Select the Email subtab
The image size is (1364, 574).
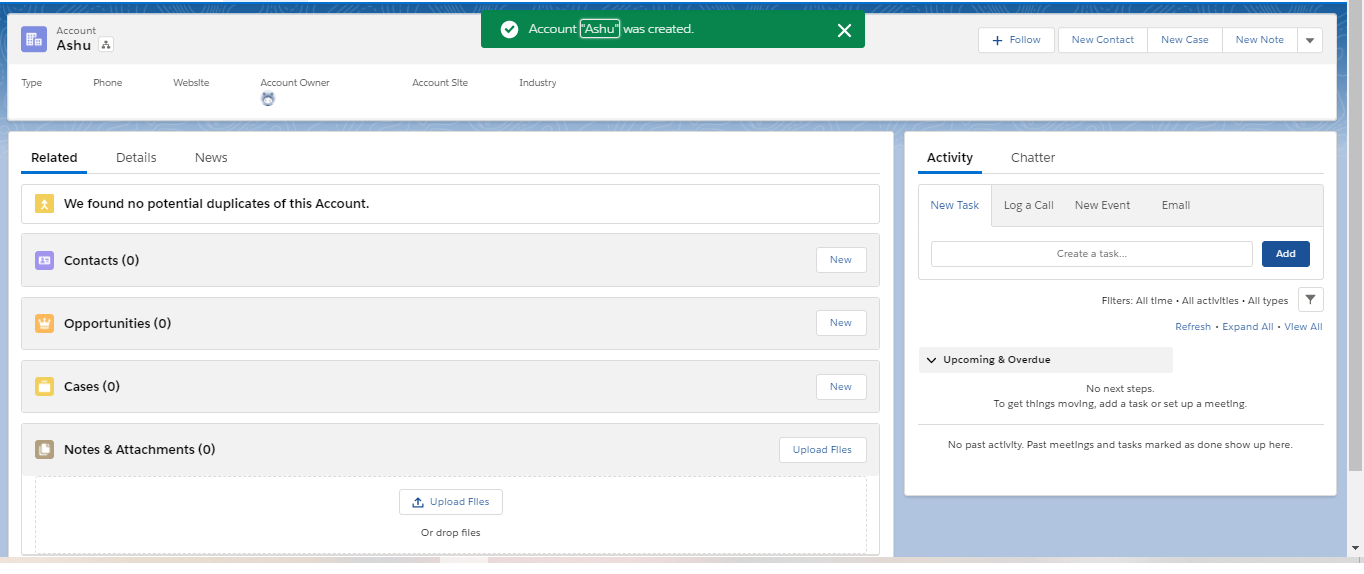pos(1176,205)
